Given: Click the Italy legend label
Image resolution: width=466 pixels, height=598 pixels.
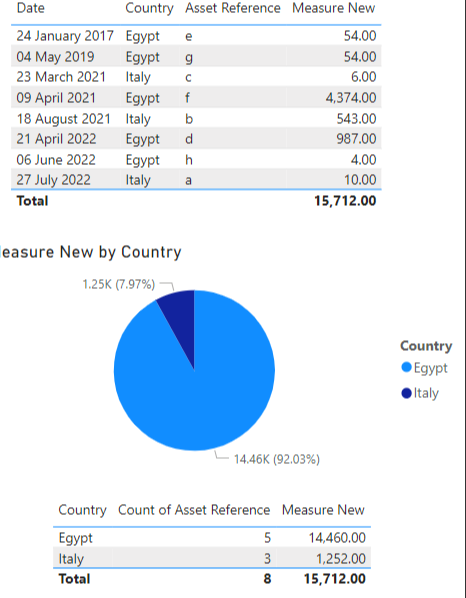Looking at the screenshot, I should pyautogui.click(x=426, y=393).
